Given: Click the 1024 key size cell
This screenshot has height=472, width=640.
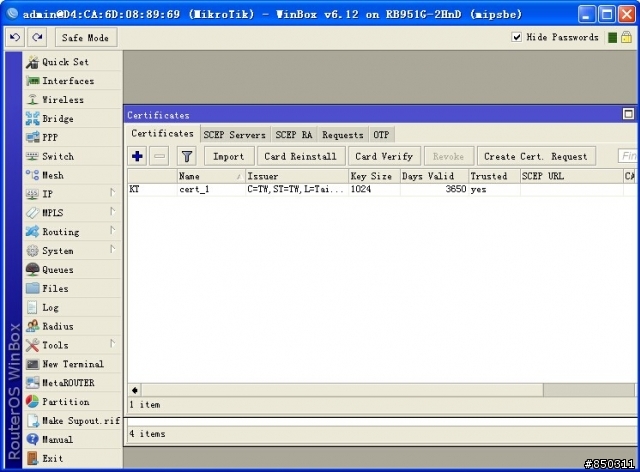Looking at the screenshot, I should tap(374, 189).
